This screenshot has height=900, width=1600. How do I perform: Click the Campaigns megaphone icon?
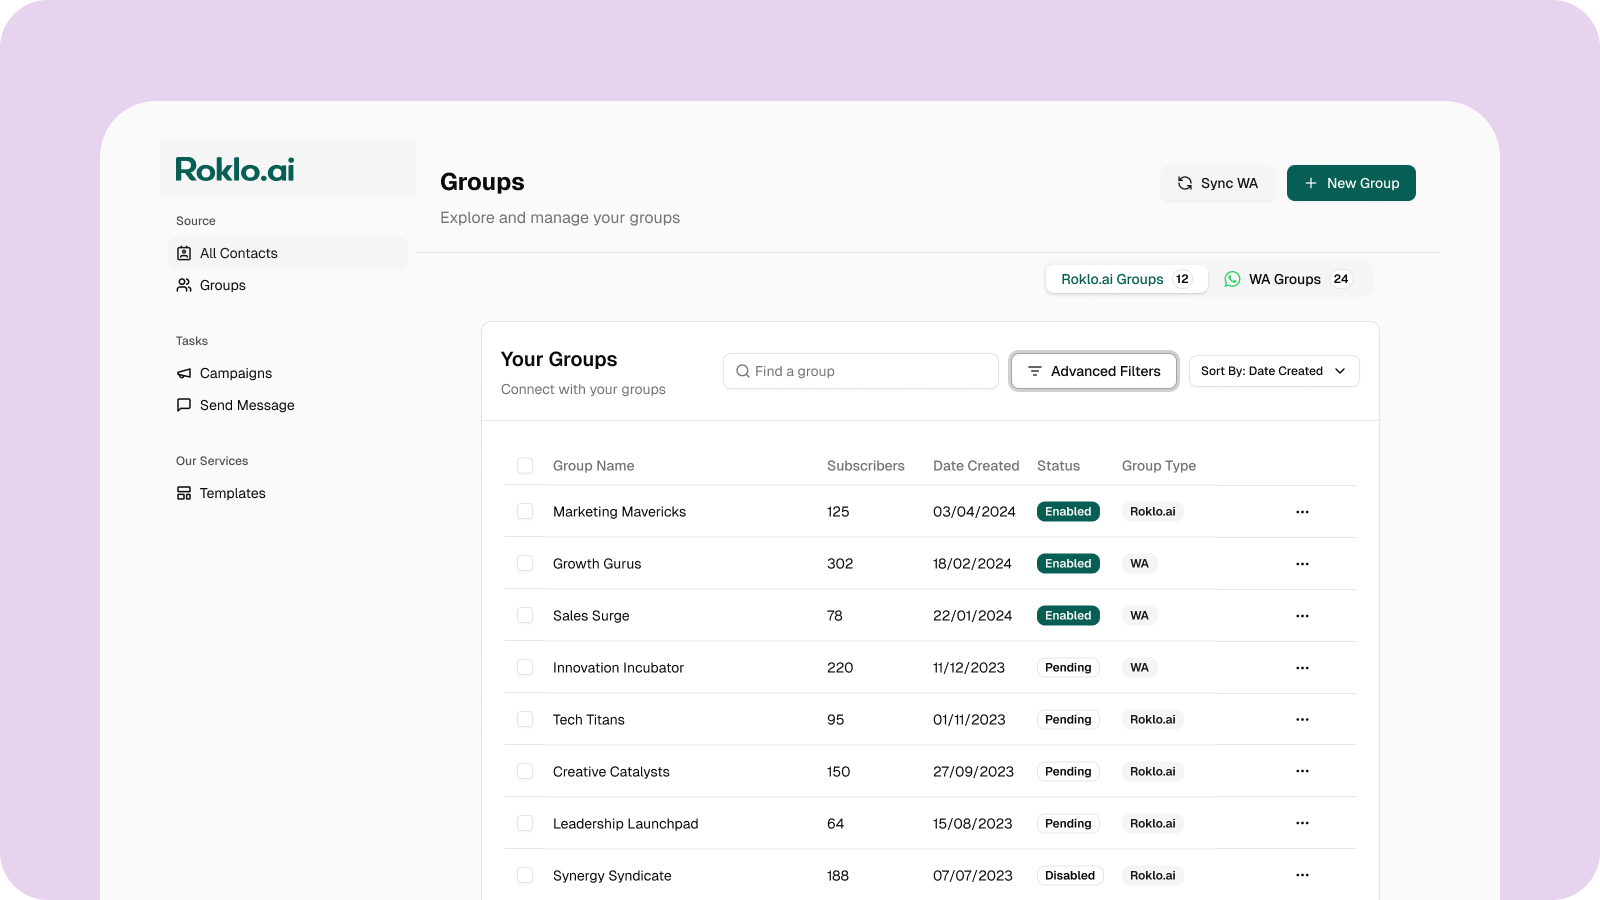click(x=184, y=373)
